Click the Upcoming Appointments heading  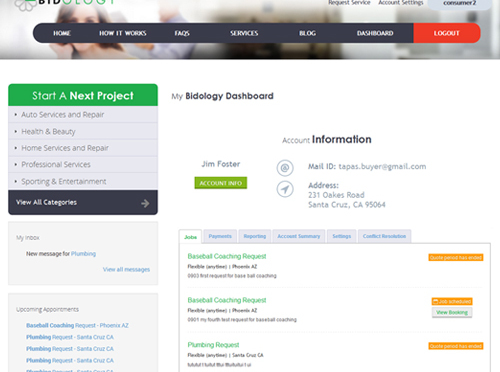(x=47, y=309)
